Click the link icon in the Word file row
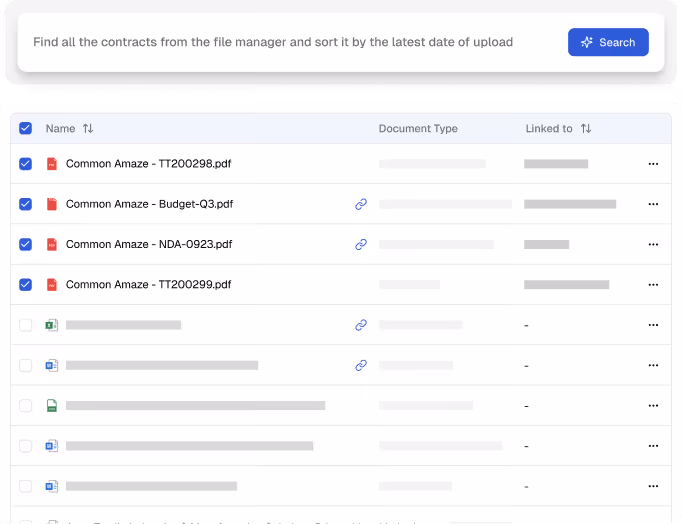This screenshot has width=682, height=524. (361, 365)
